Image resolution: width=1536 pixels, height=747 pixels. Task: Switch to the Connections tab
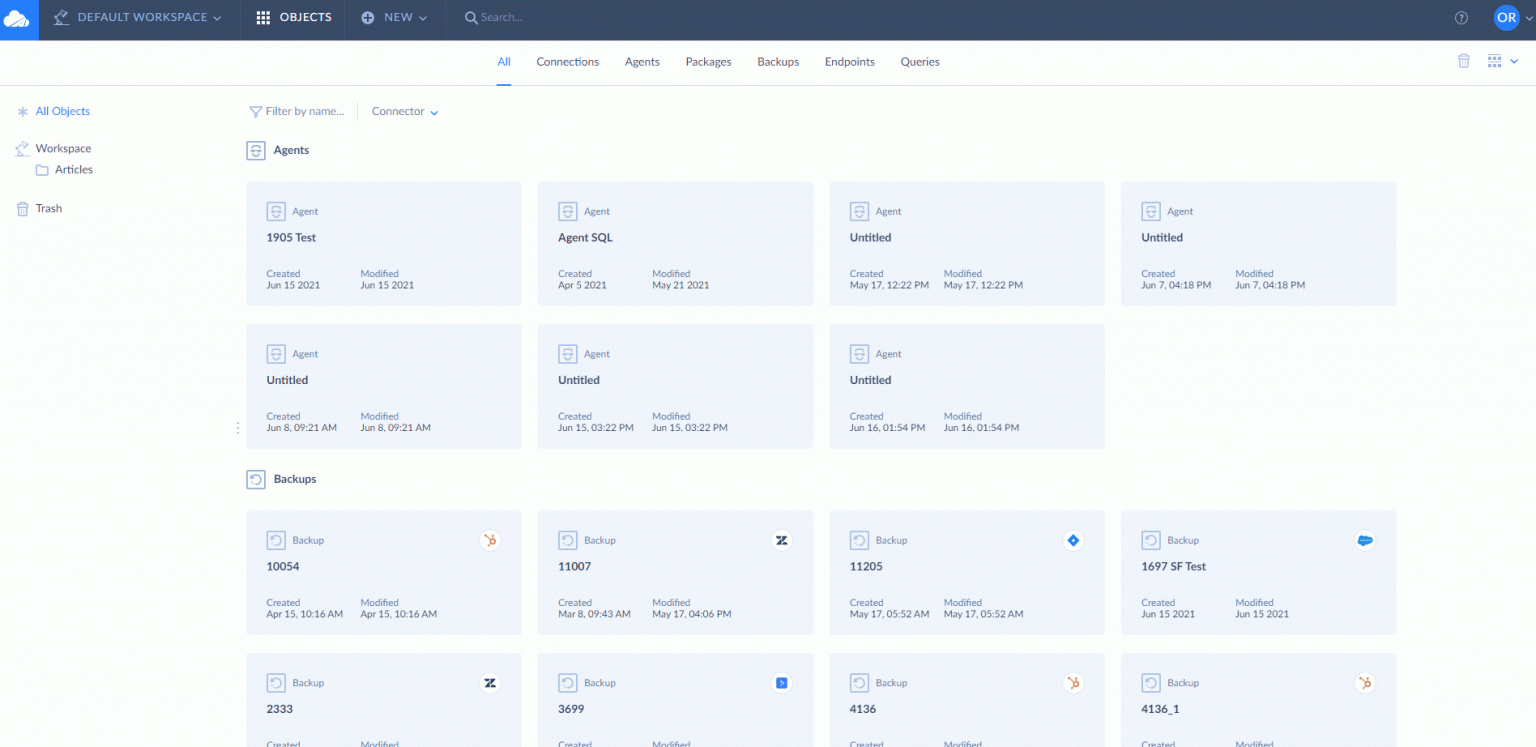[x=567, y=62]
